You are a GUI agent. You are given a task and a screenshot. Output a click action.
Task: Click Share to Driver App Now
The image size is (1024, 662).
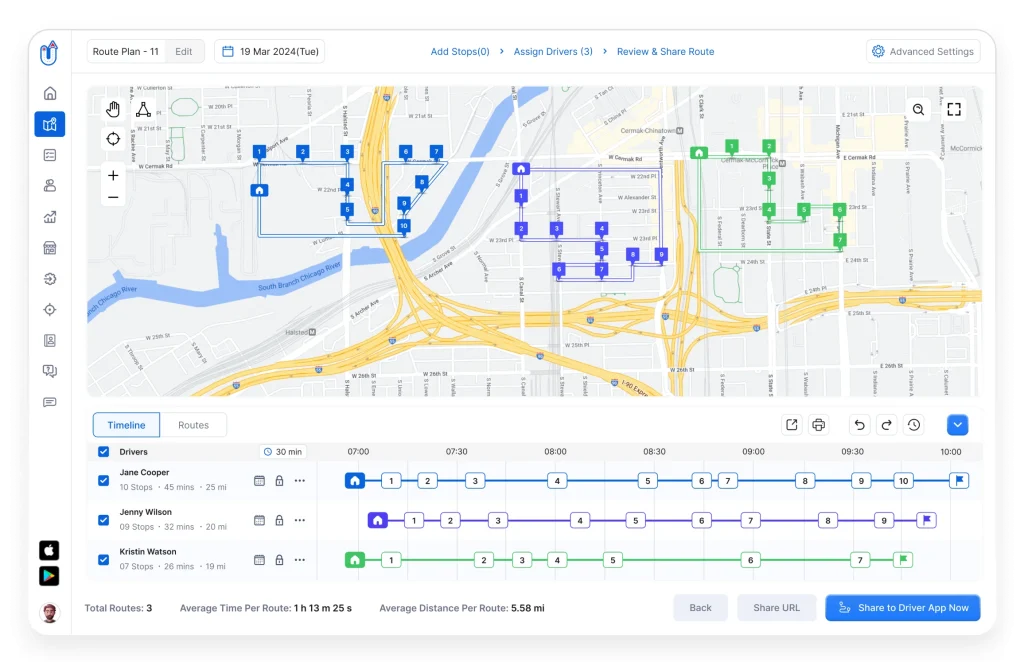(903, 608)
